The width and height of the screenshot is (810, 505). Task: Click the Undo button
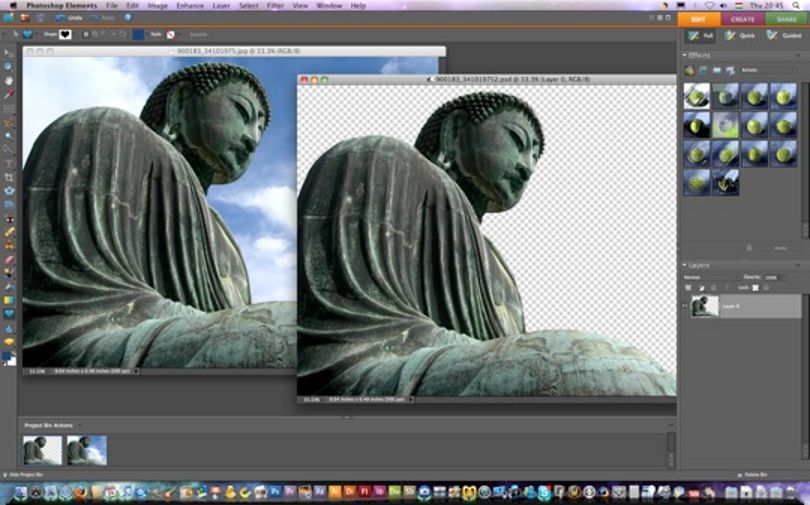69,18
